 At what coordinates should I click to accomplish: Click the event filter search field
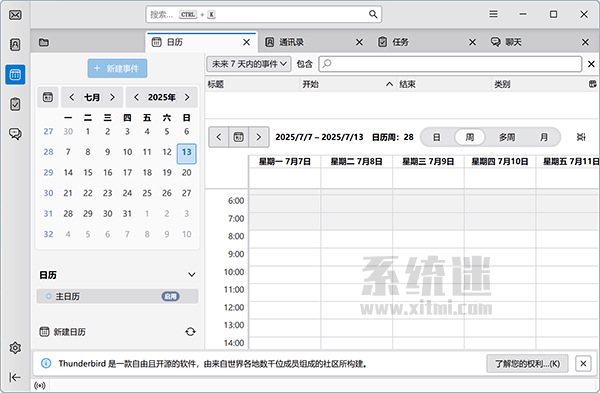click(x=450, y=64)
